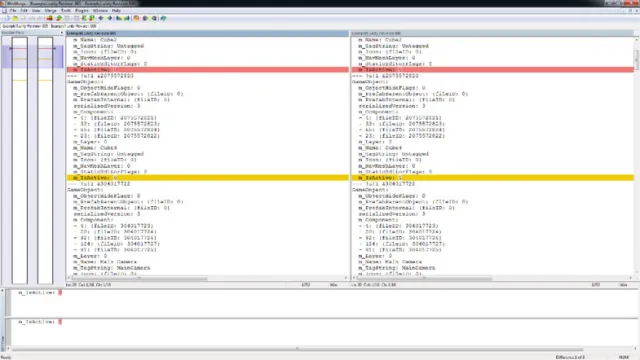Viewport: 640px width, 360px height.
Task: Click '- 23: {fileID: 2075572822}' in right pane
Action: pyautogui.click(x=402, y=136)
